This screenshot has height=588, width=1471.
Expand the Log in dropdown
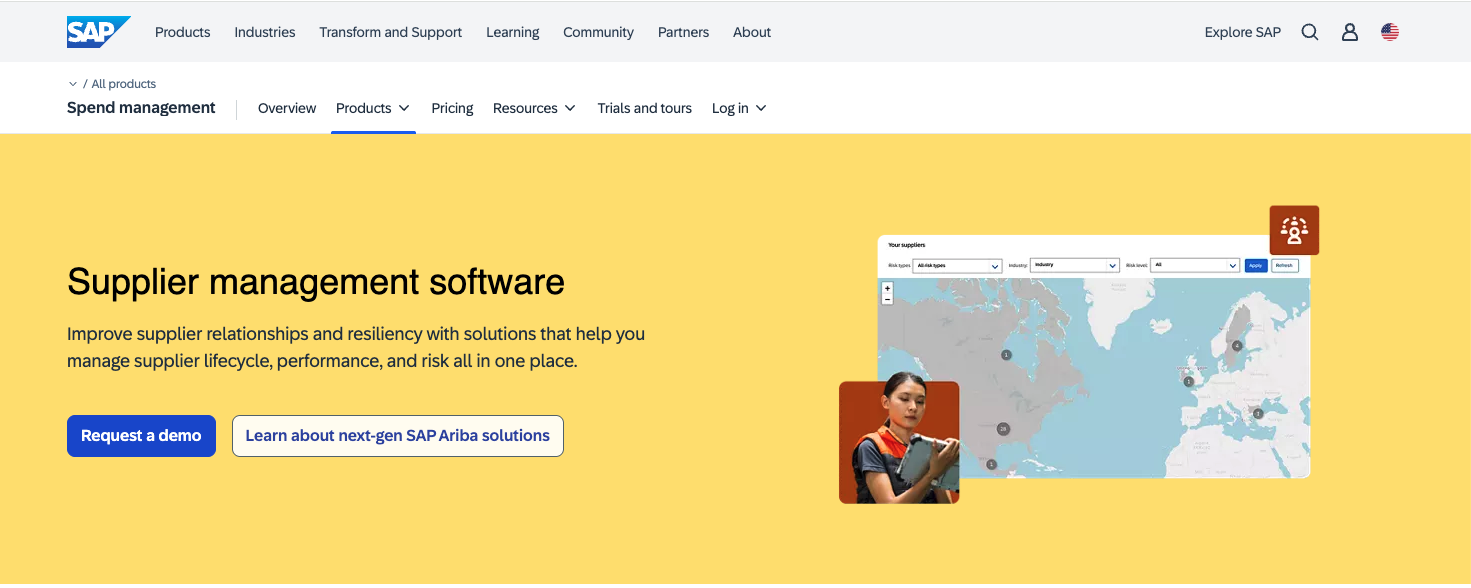click(739, 108)
